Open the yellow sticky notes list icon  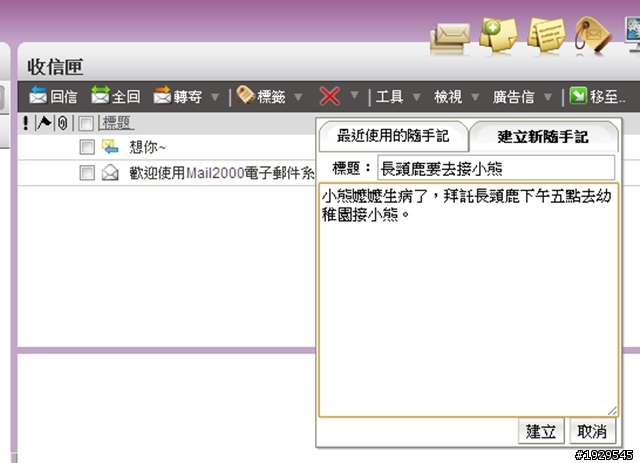tap(547, 35)
